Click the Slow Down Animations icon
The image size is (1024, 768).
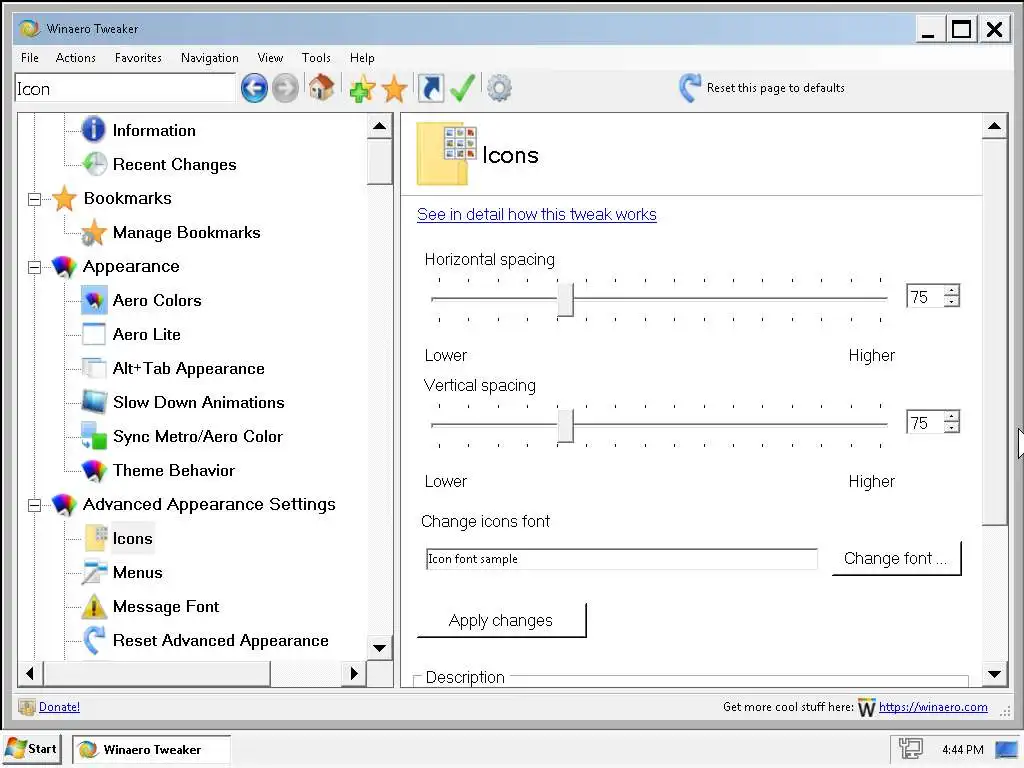94,402
